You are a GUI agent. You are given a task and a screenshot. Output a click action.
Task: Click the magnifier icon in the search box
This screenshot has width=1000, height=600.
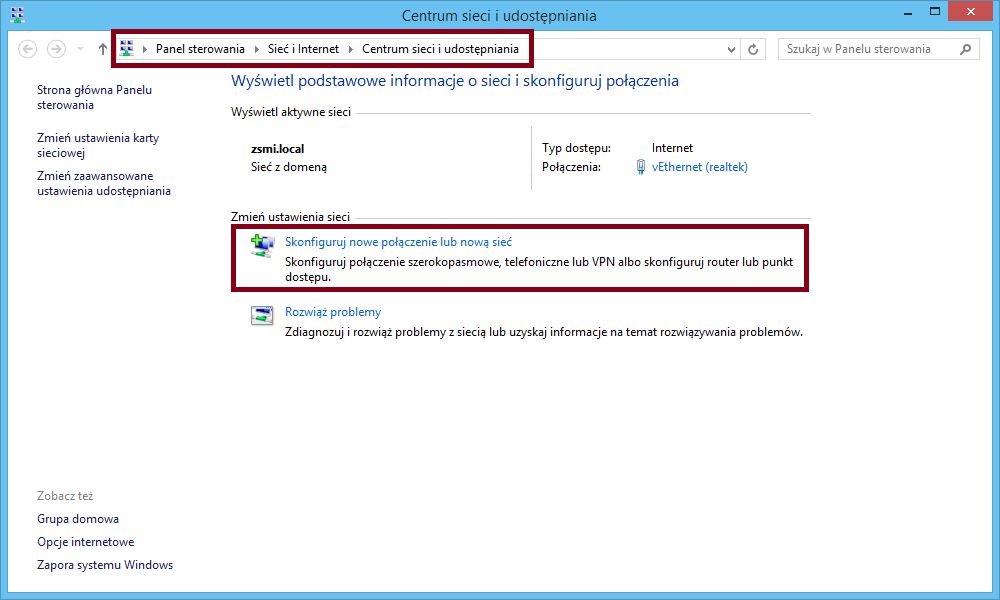pyautogui.click(x=966, y=49)
